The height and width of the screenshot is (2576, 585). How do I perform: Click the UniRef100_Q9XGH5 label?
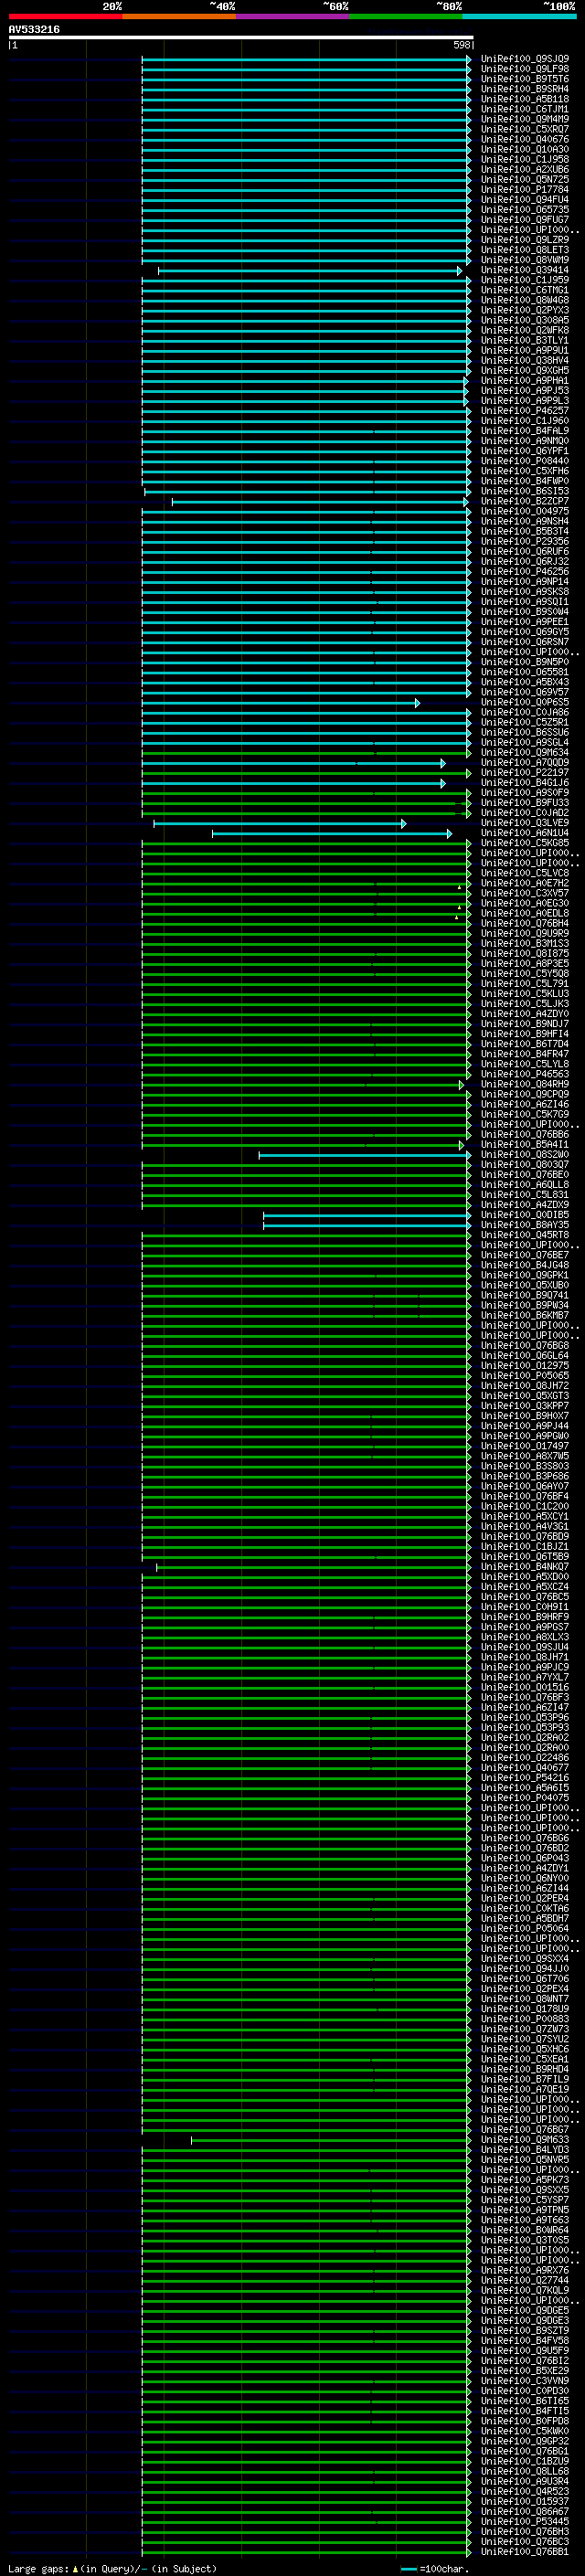pyautogui.click(x=525, y=371)
